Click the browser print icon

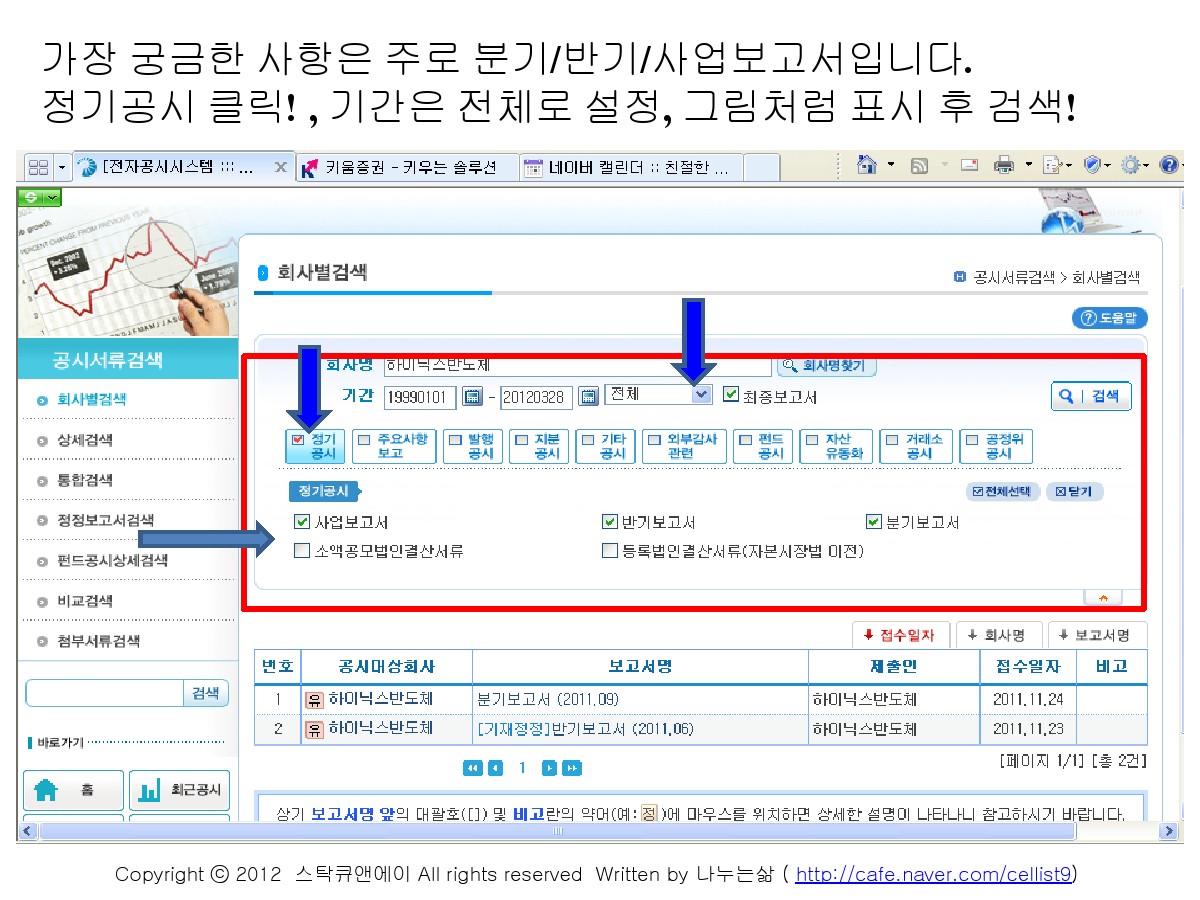(x=1004, y=166)
